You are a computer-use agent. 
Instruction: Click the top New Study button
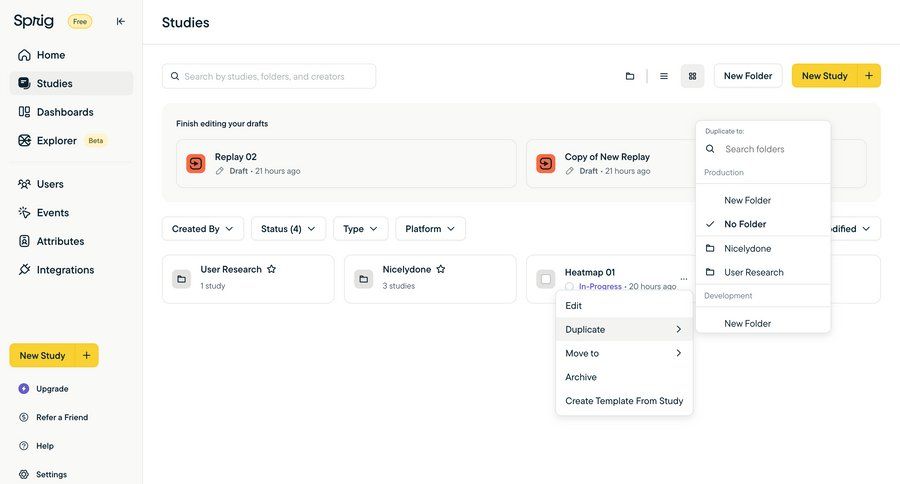[824, 76]
